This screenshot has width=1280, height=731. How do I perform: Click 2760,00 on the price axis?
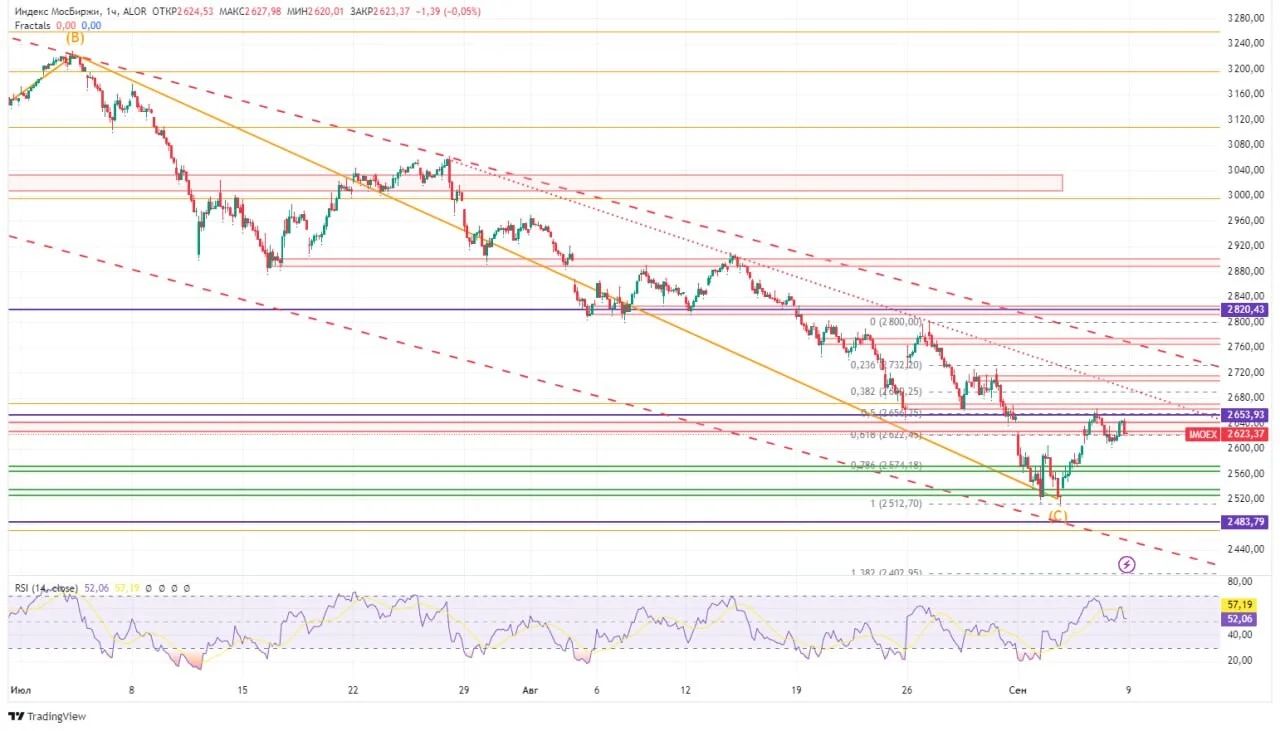1247,347
